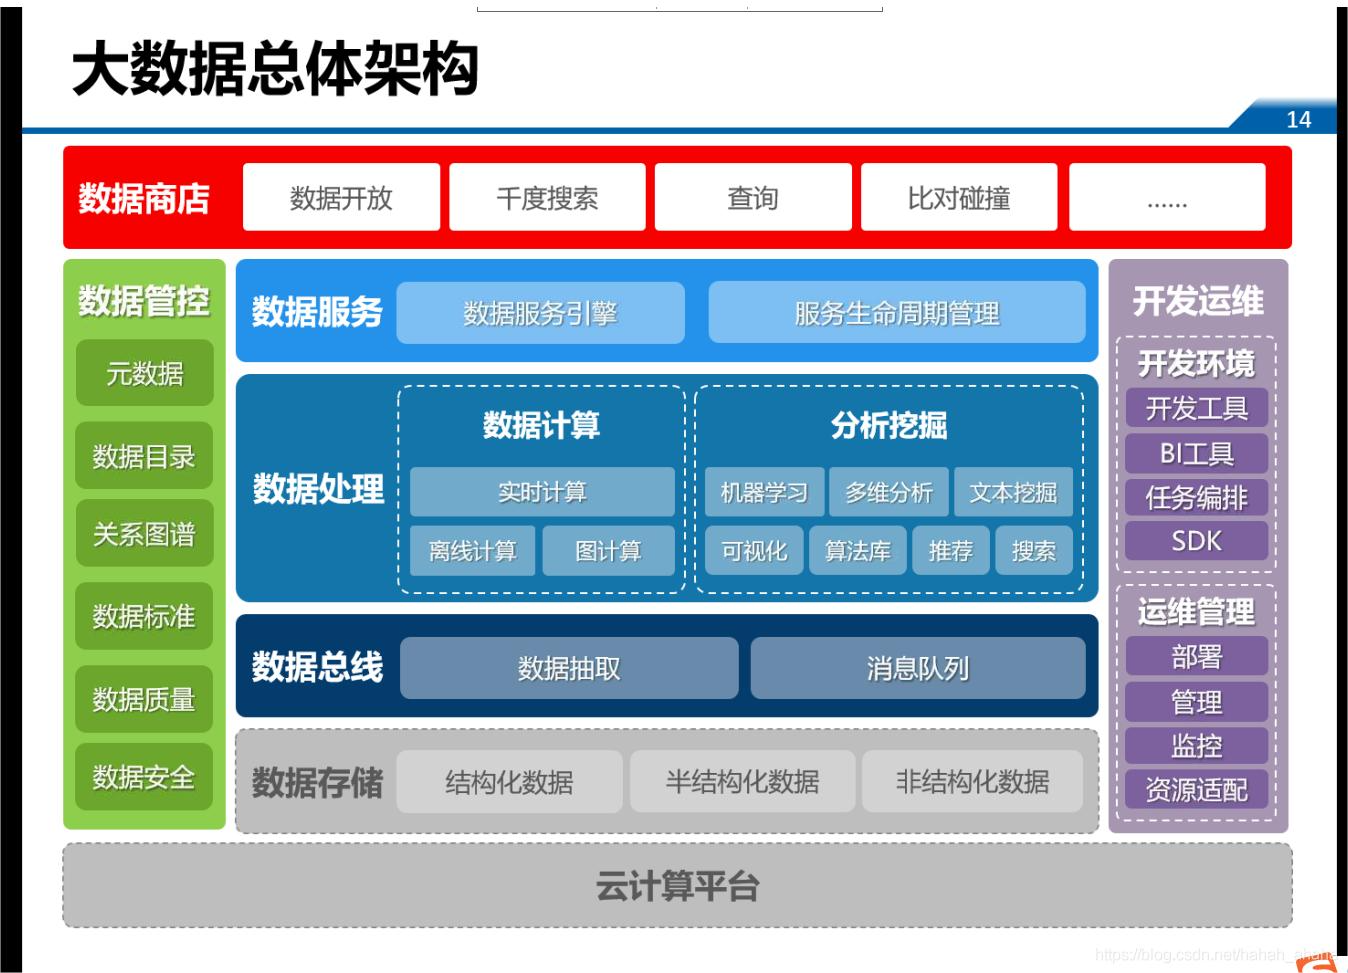Click the 离线计算 box

[x=473, y=551]
